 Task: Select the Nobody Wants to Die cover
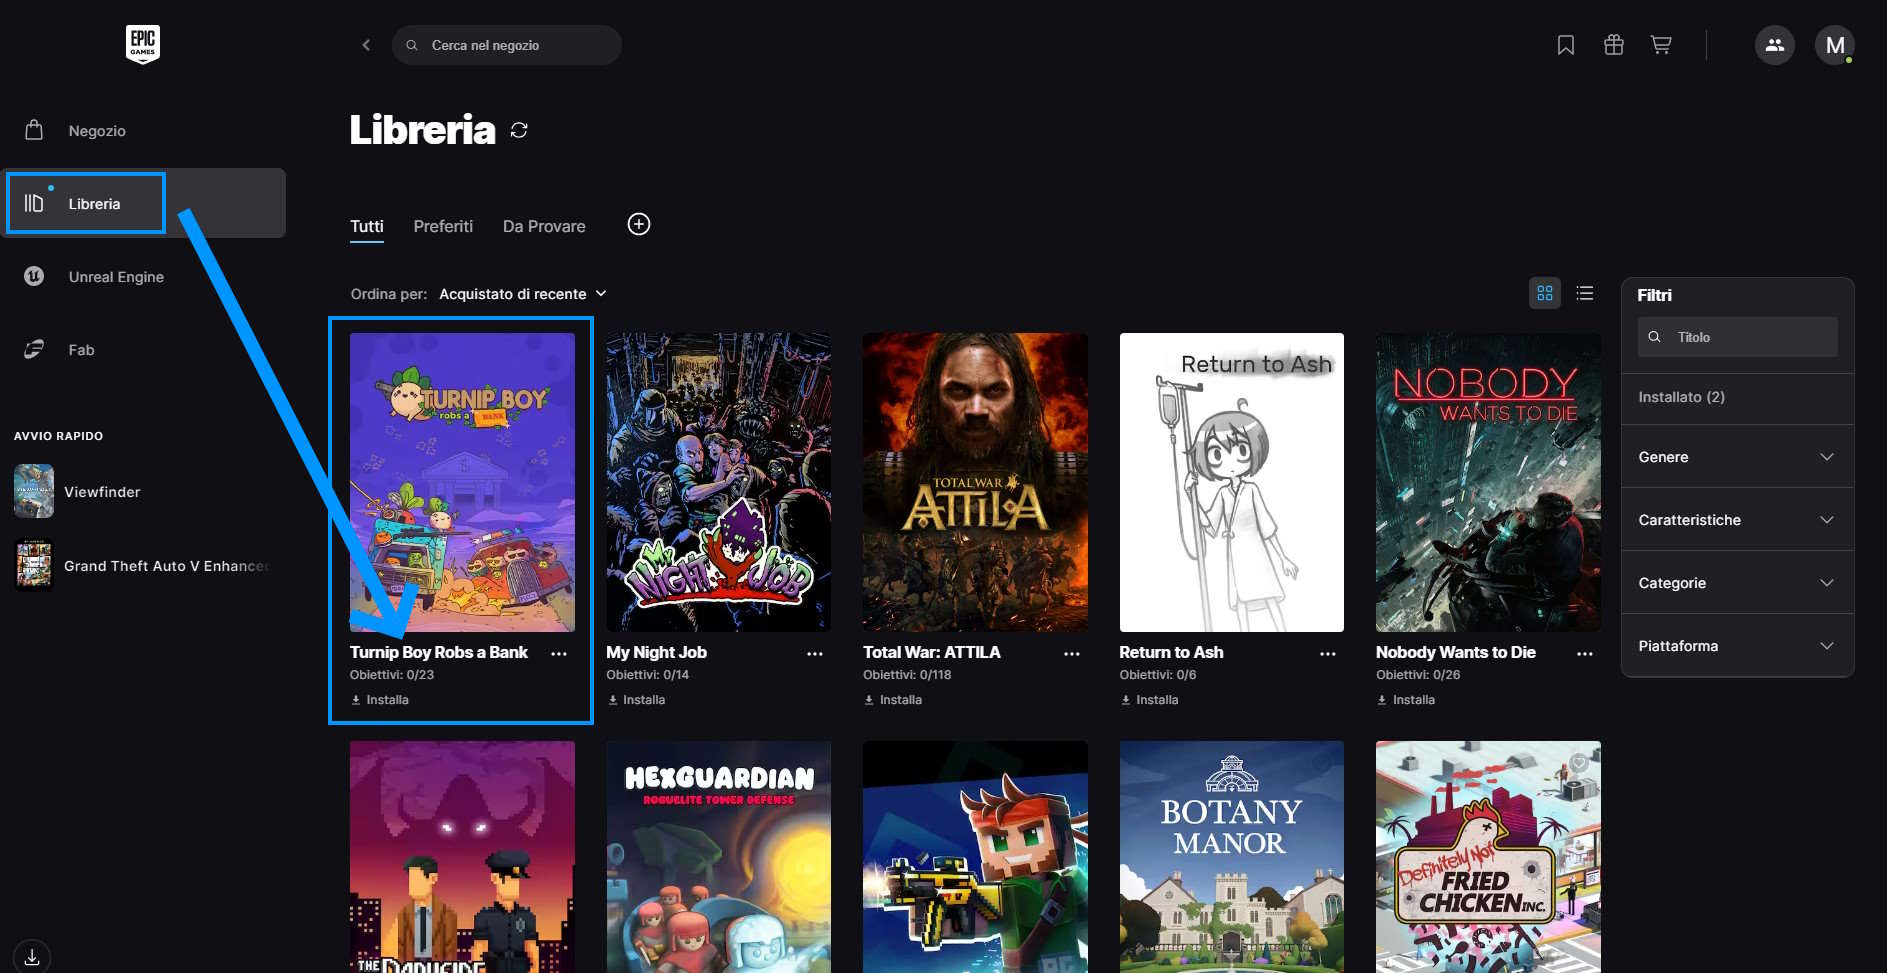point(1487,482)
